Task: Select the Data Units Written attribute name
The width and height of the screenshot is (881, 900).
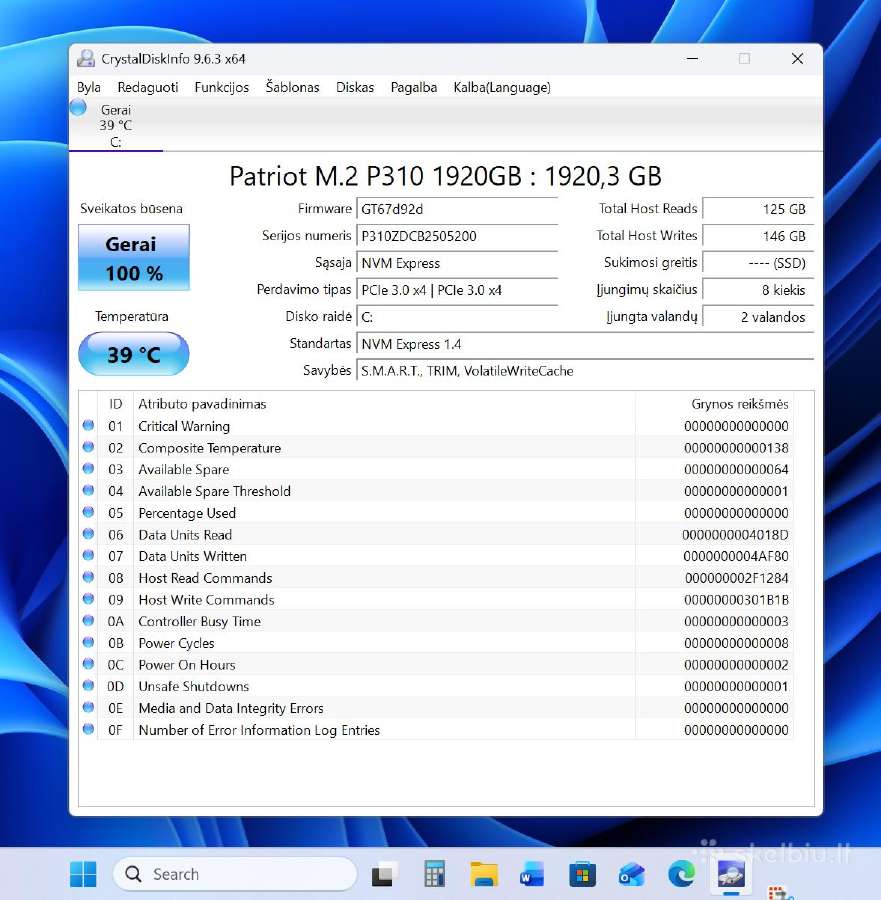Action: (192, 556)
